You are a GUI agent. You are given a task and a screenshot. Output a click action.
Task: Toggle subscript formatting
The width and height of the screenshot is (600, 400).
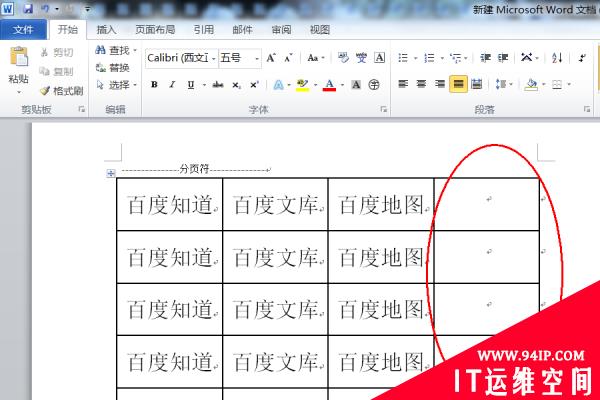[236, 85]
